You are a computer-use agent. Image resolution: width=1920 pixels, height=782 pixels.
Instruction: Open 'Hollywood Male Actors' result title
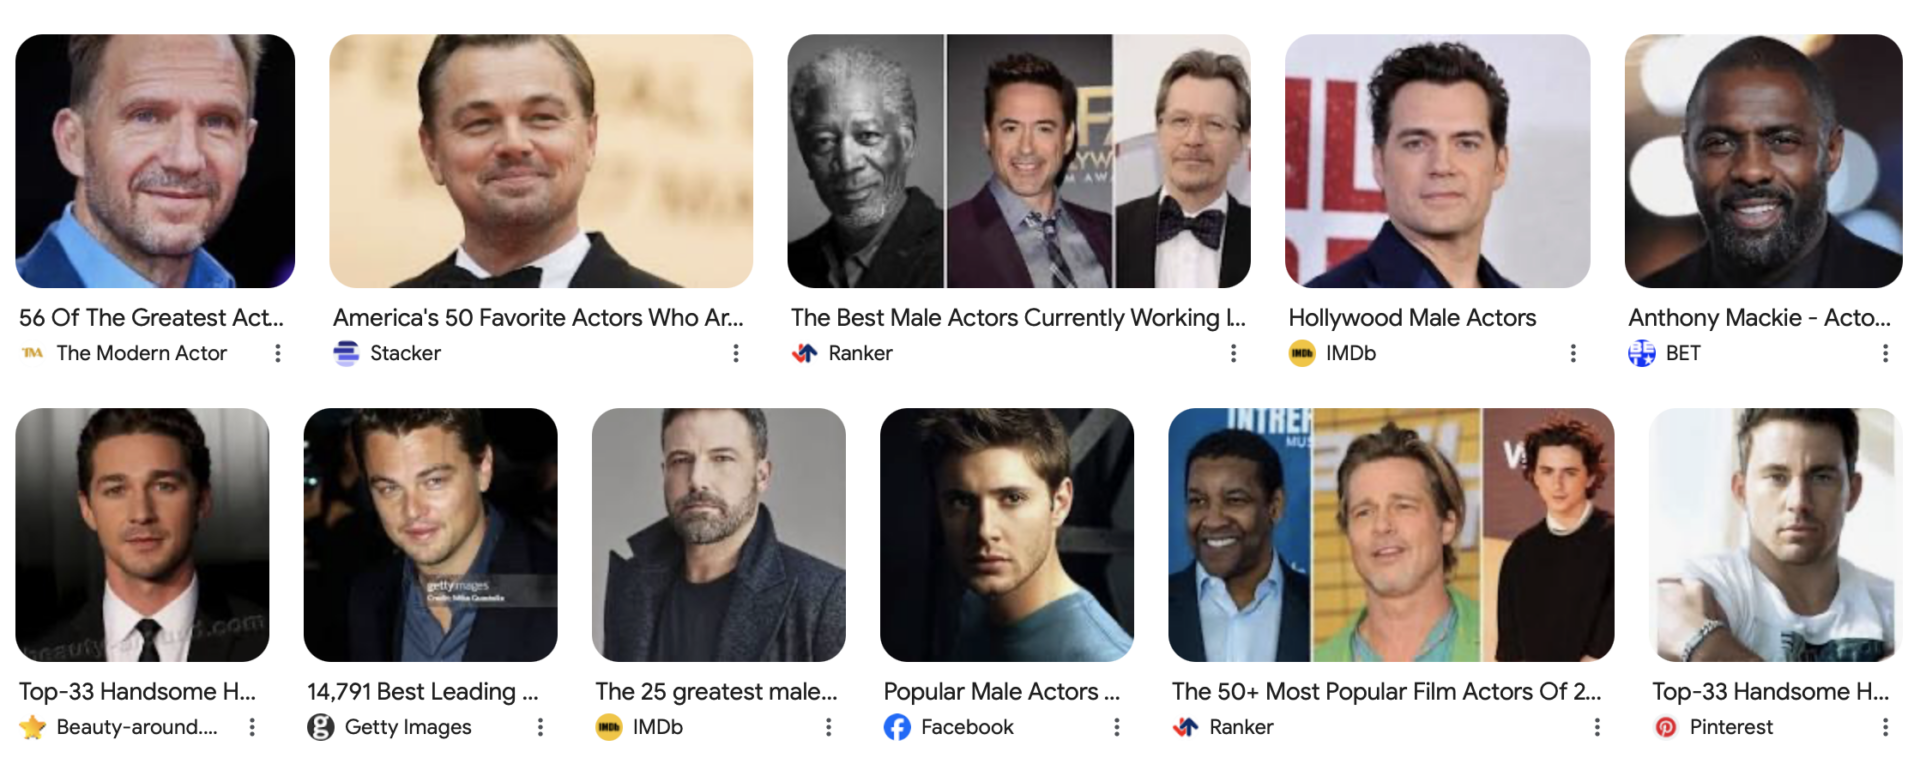tap(1412, 318)
